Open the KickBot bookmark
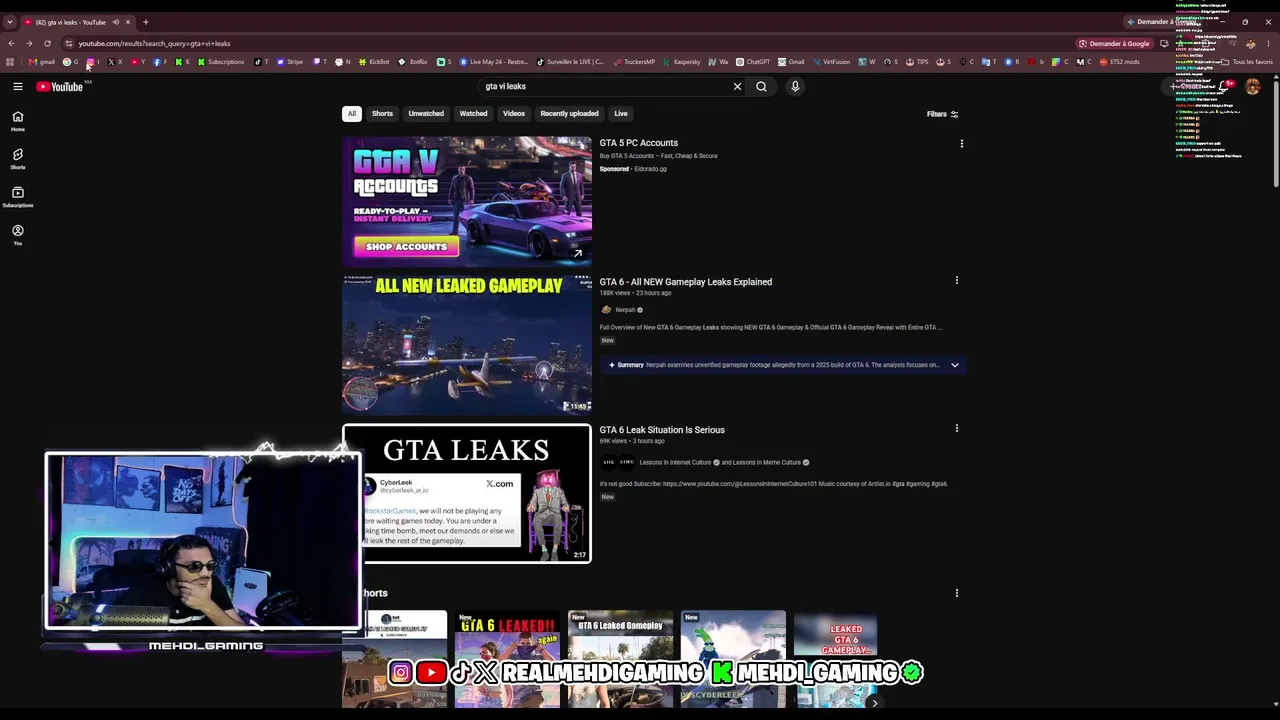Viewport: 1280px width, 720px height. pyautogui.click(x=374, y=62)
